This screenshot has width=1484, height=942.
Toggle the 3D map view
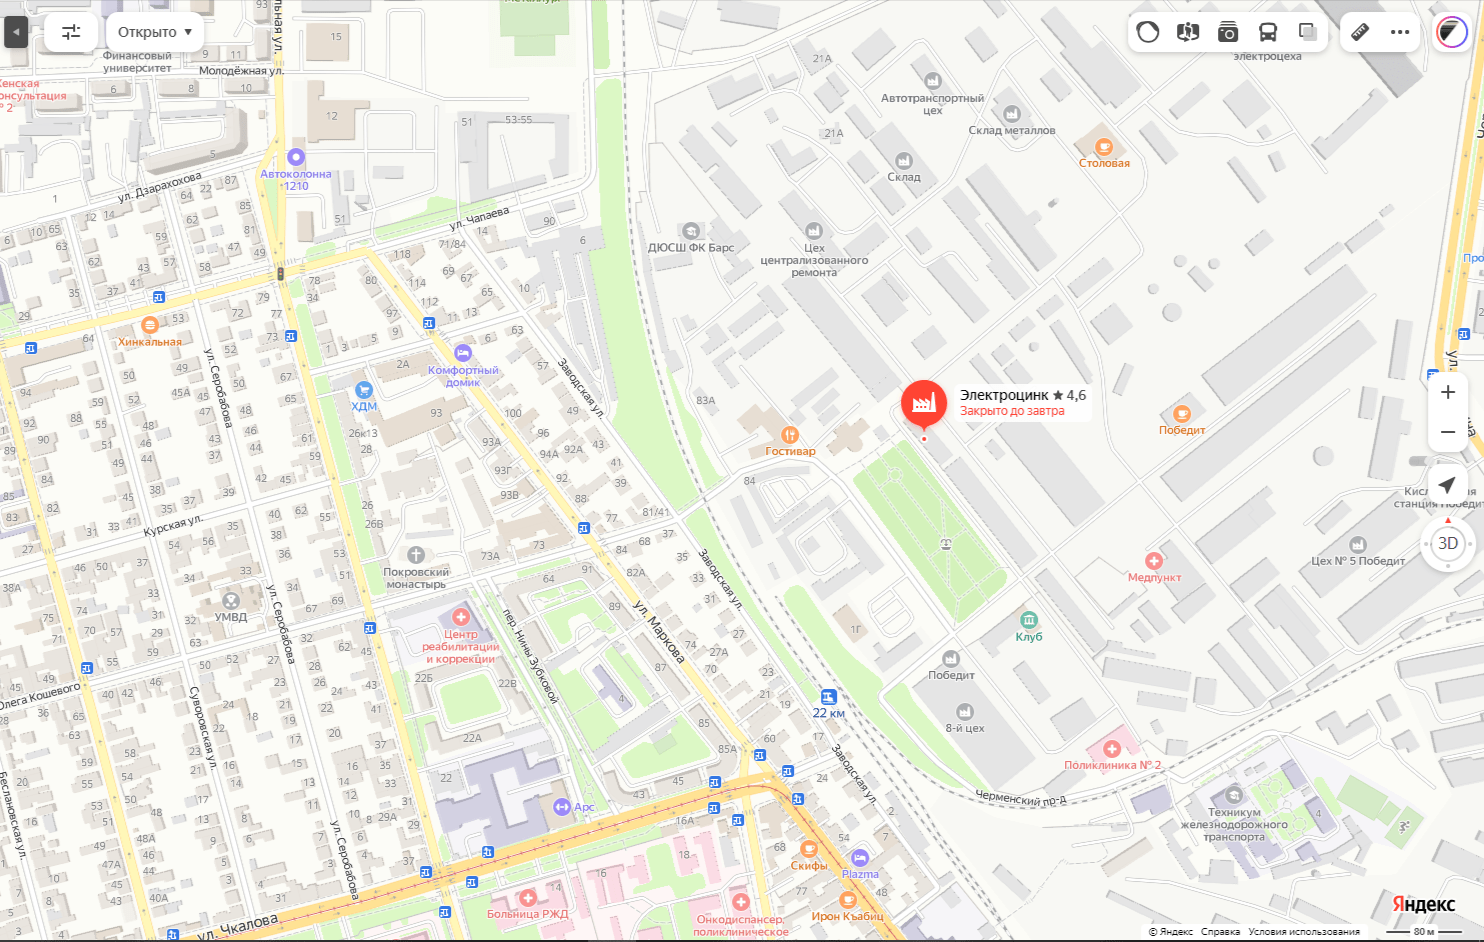tap(1447, 543)
